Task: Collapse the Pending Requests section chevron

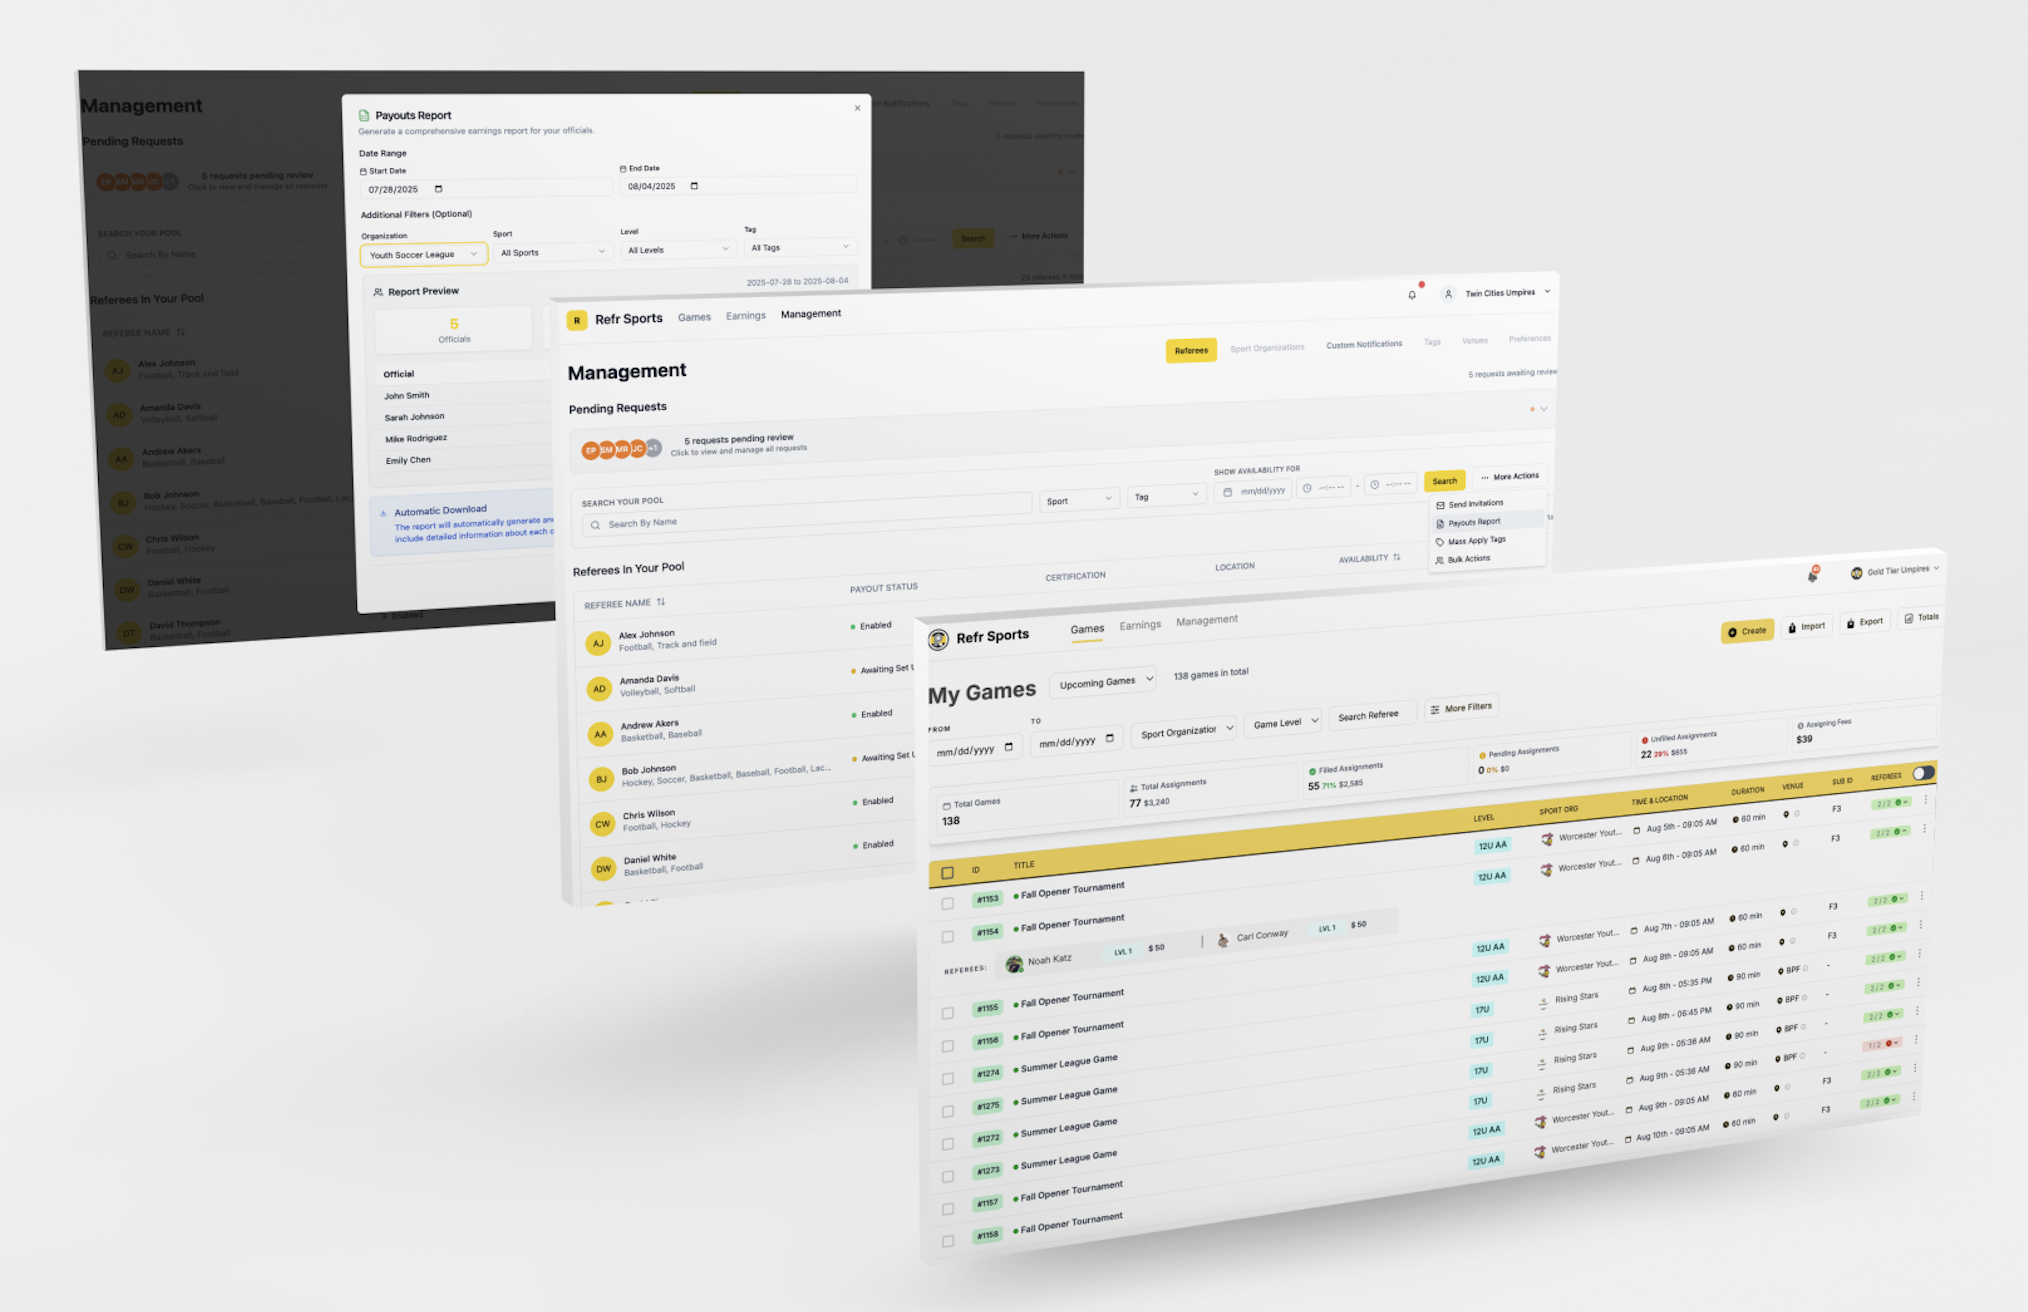Action: pyautogui.click(x=1544, y=409)
